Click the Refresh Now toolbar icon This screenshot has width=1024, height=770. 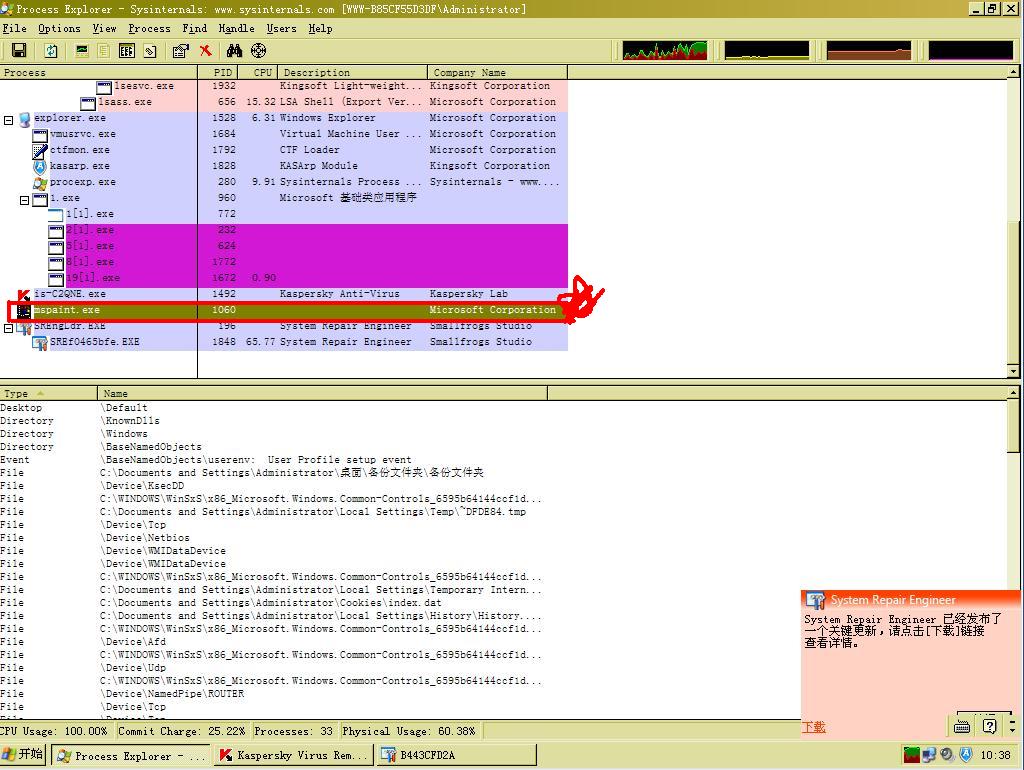pos(51,50)
